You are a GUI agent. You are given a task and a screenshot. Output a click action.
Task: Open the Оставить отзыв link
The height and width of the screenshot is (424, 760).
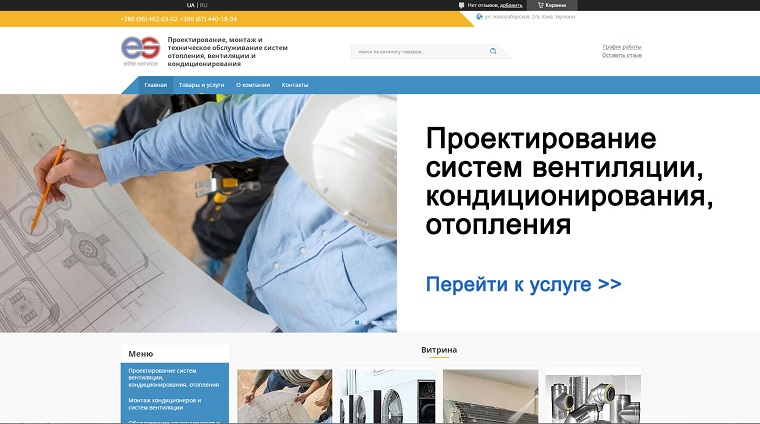tap(622, 55)
